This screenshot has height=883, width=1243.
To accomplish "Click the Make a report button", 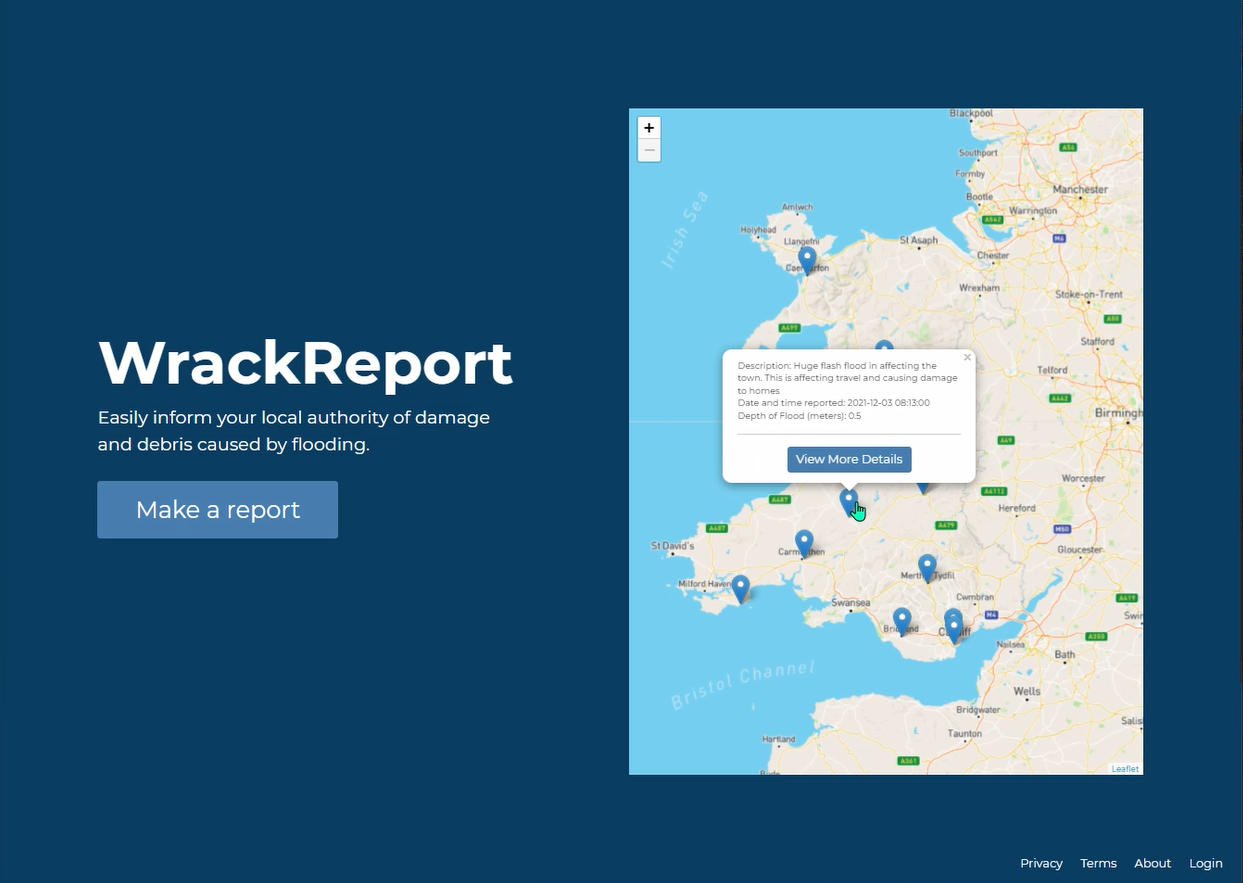I will pyautogui.click(x=217, y=510).
